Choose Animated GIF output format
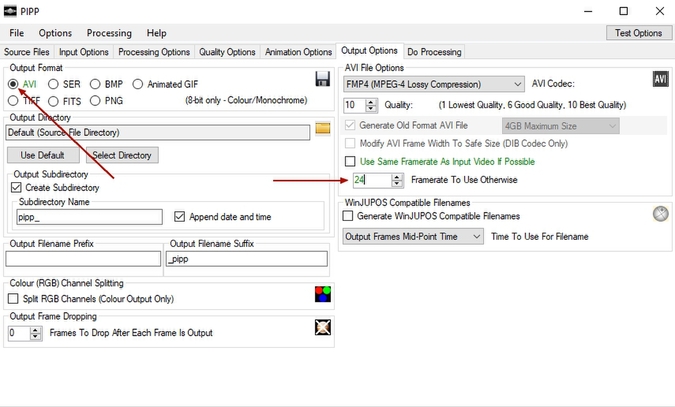Image resolution: width=675 pixels, height=407 pixels. [138, 84]
